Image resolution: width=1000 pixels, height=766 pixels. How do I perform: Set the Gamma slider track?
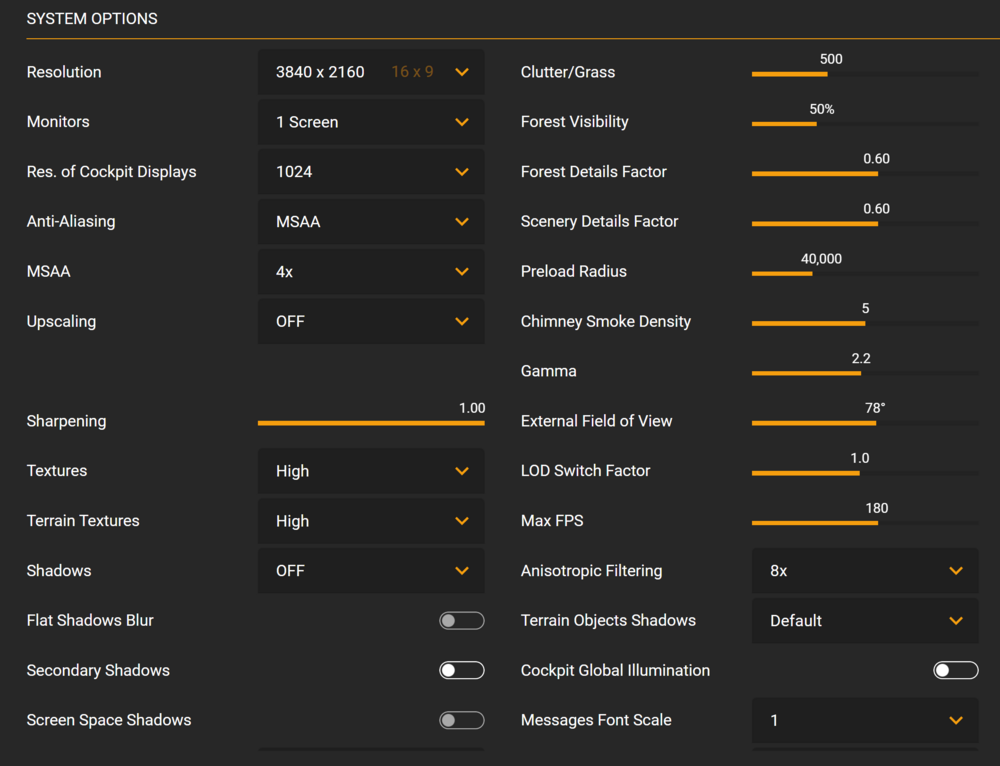pos(865,373)
